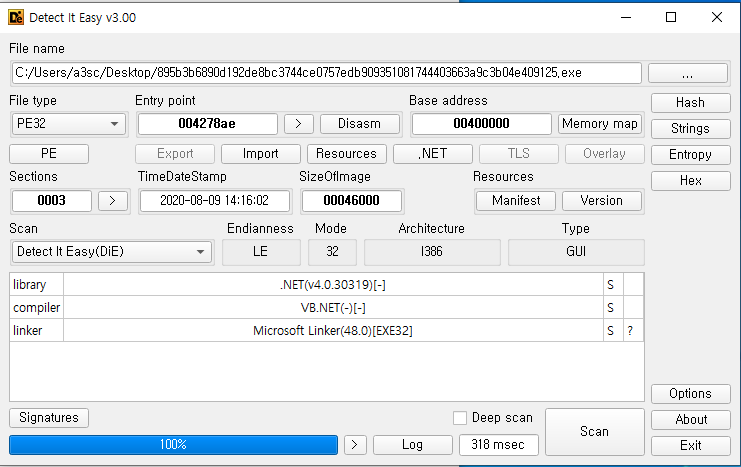The image size is (741, 467).
Task: Click the Mode 32 field
Action: pos(332,252)
